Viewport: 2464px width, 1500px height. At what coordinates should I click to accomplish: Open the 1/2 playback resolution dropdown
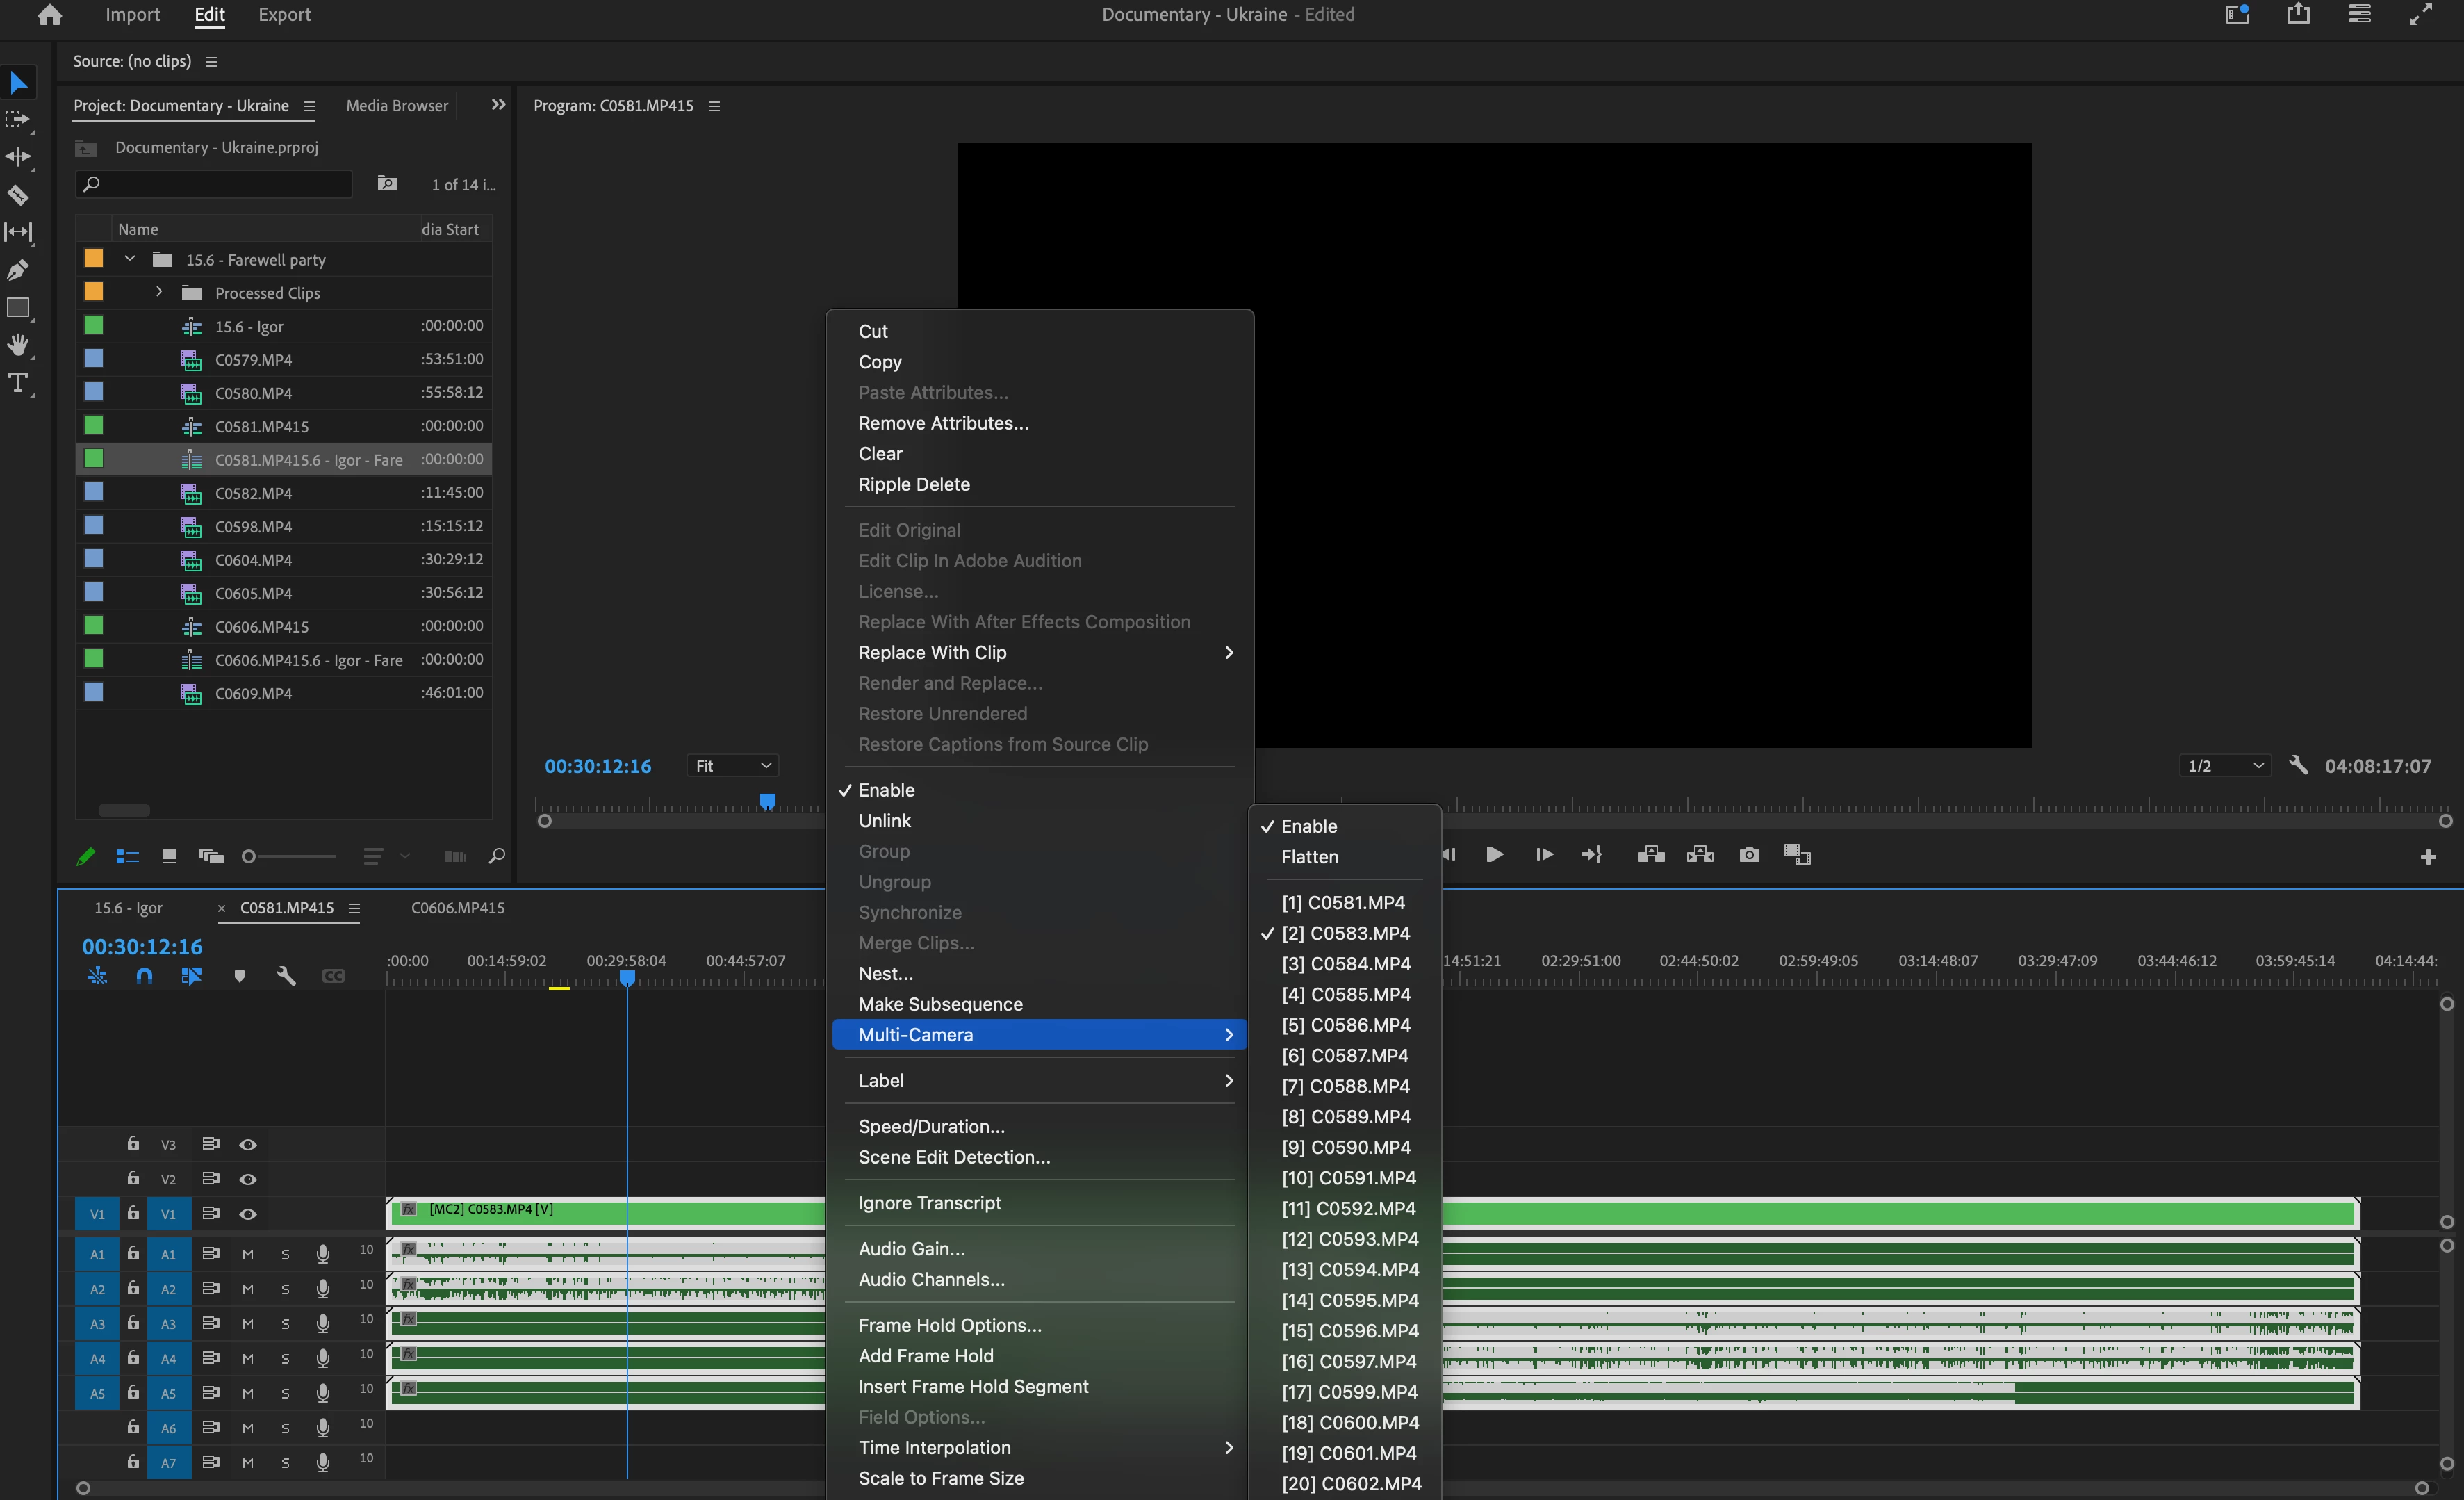point(2224,766)
